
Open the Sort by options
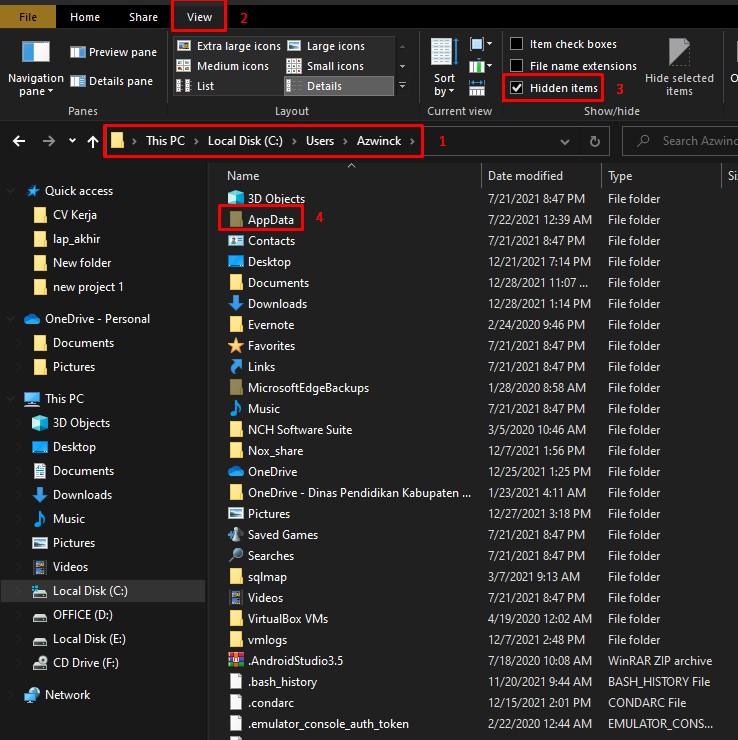pyautogui.click(x=444, y=66)
